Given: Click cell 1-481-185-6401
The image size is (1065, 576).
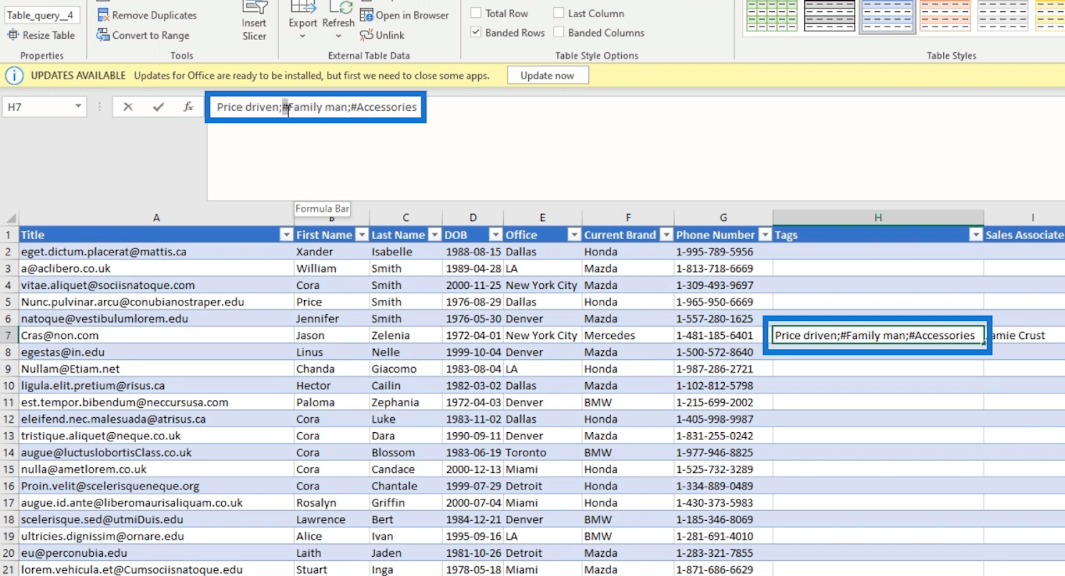Looking at the screenshot, I should [723, 336].
